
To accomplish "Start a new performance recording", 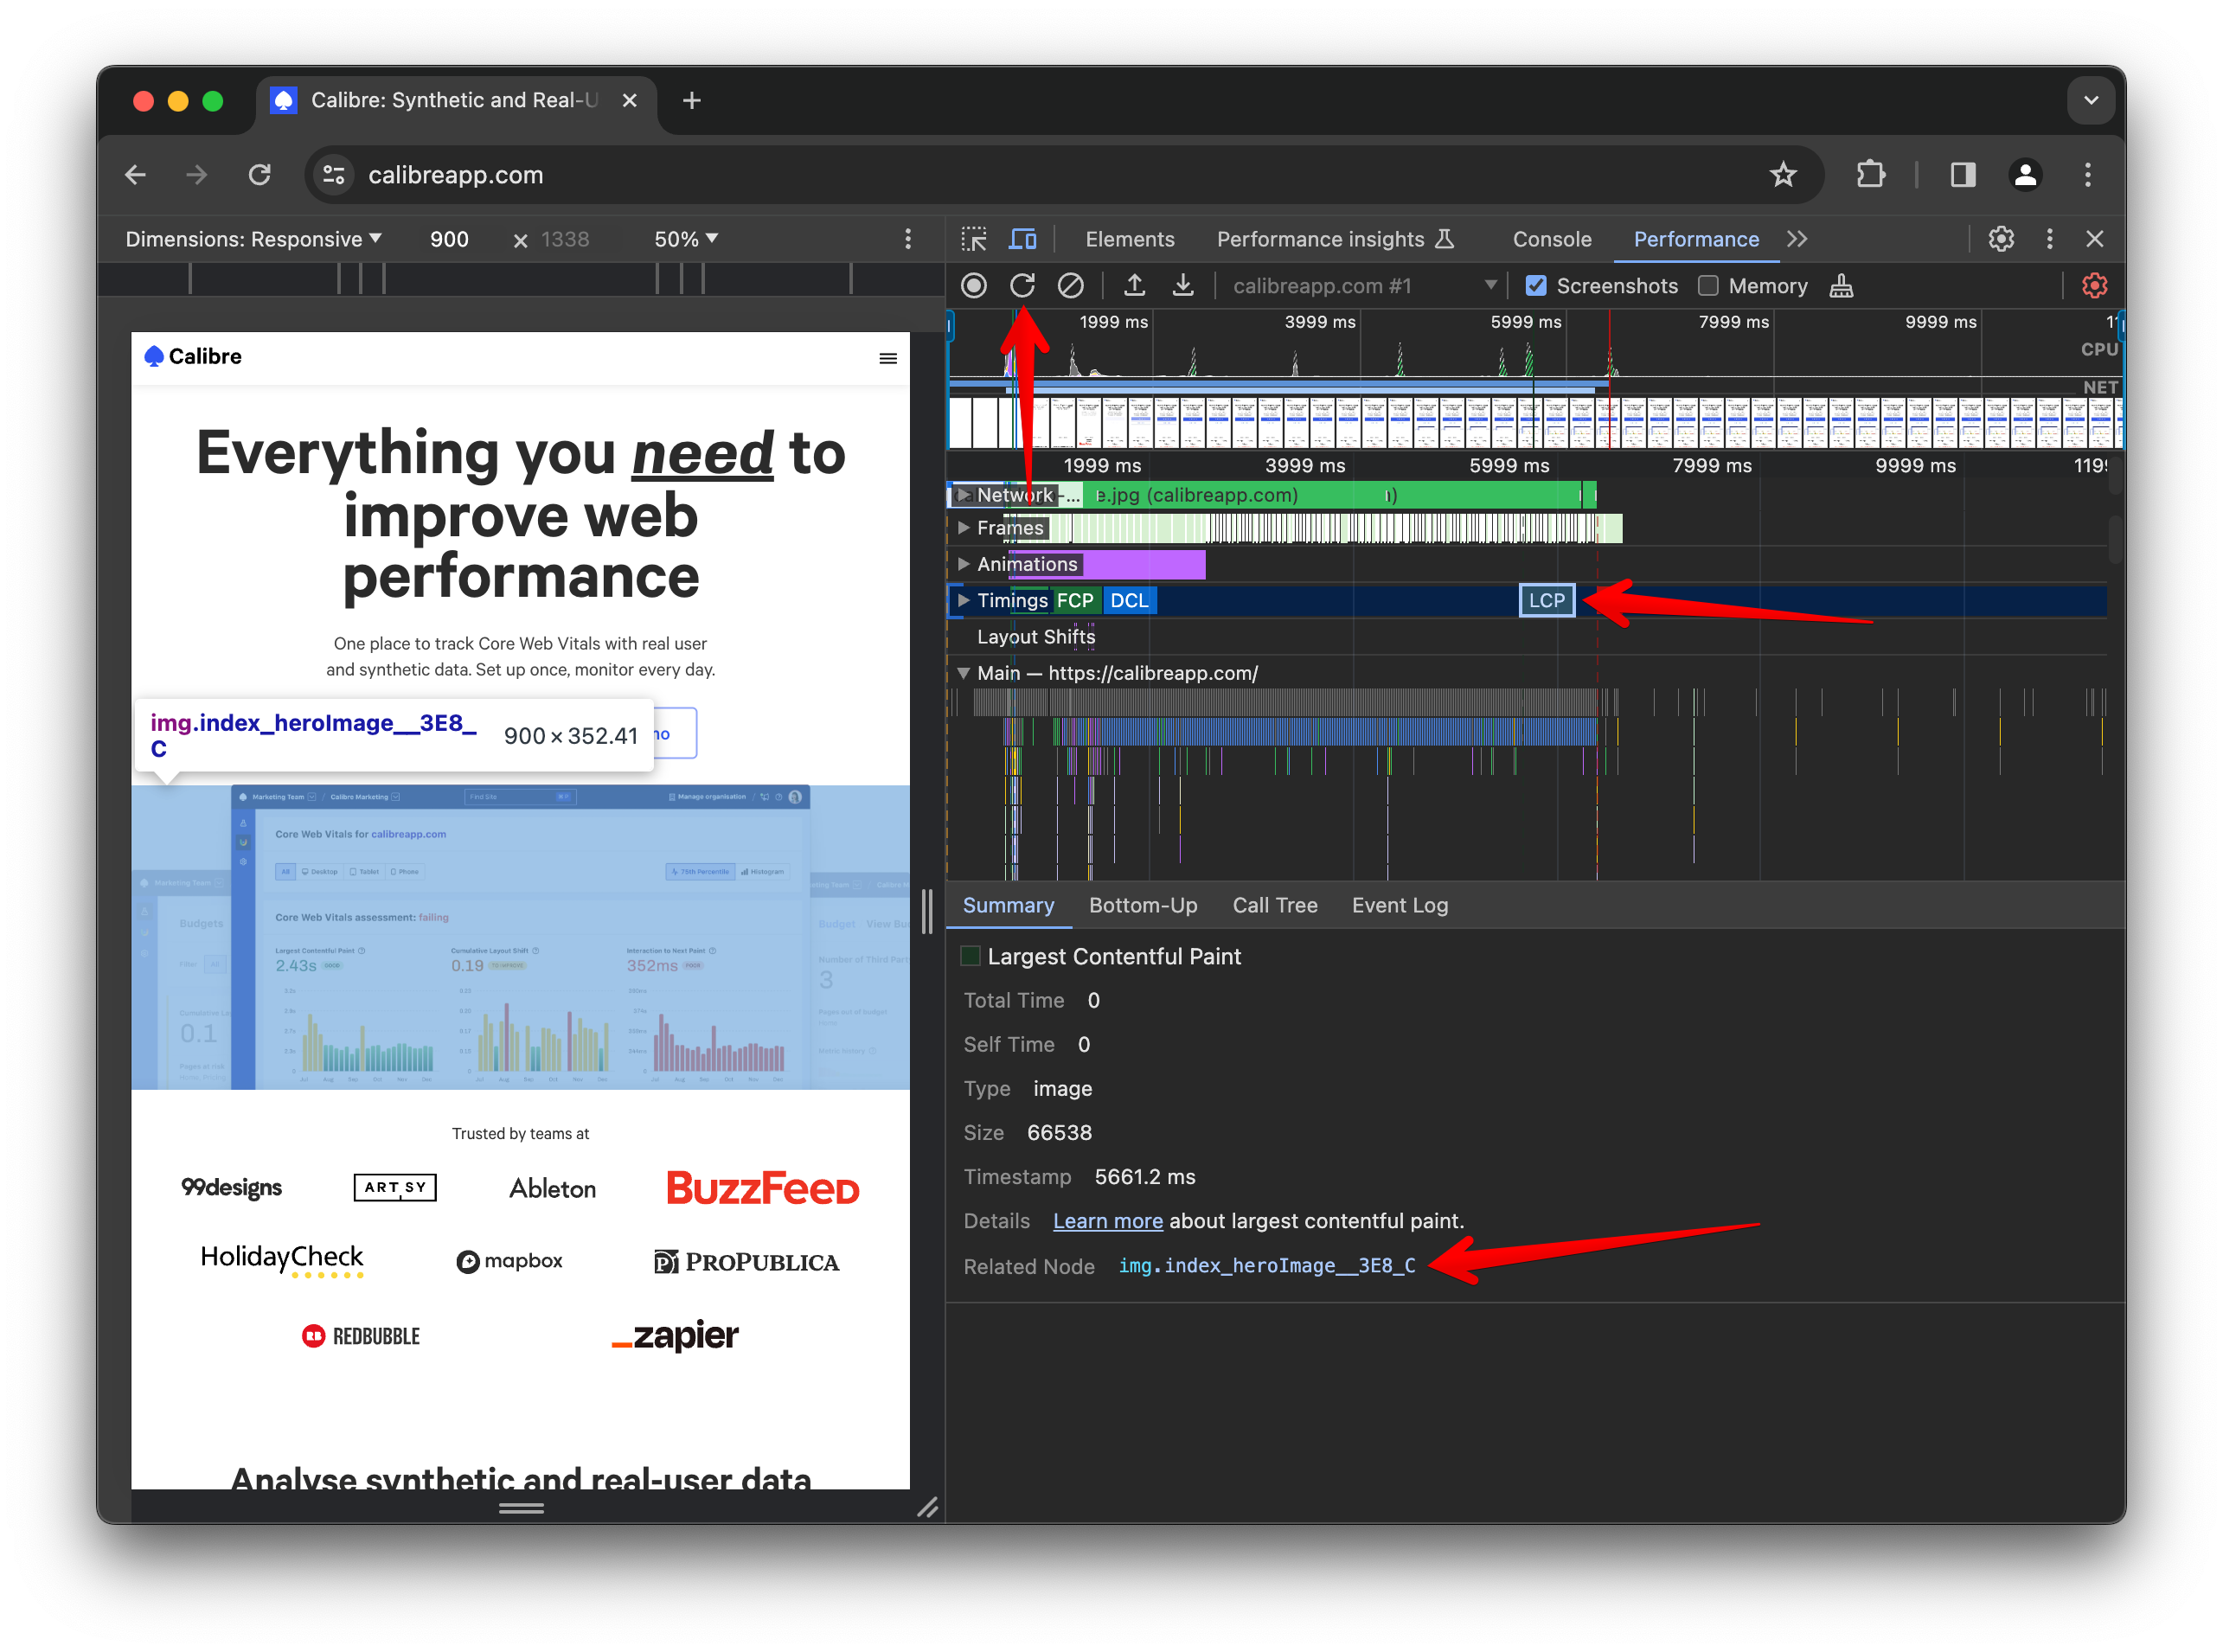I will coord(973,285).
